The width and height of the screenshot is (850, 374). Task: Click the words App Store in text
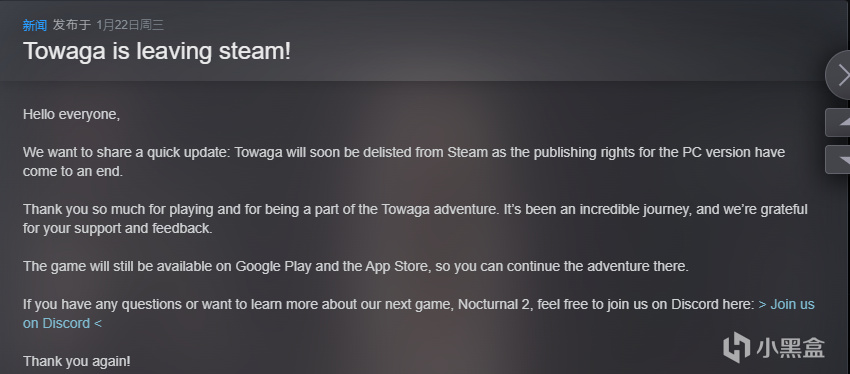(397, 267)
